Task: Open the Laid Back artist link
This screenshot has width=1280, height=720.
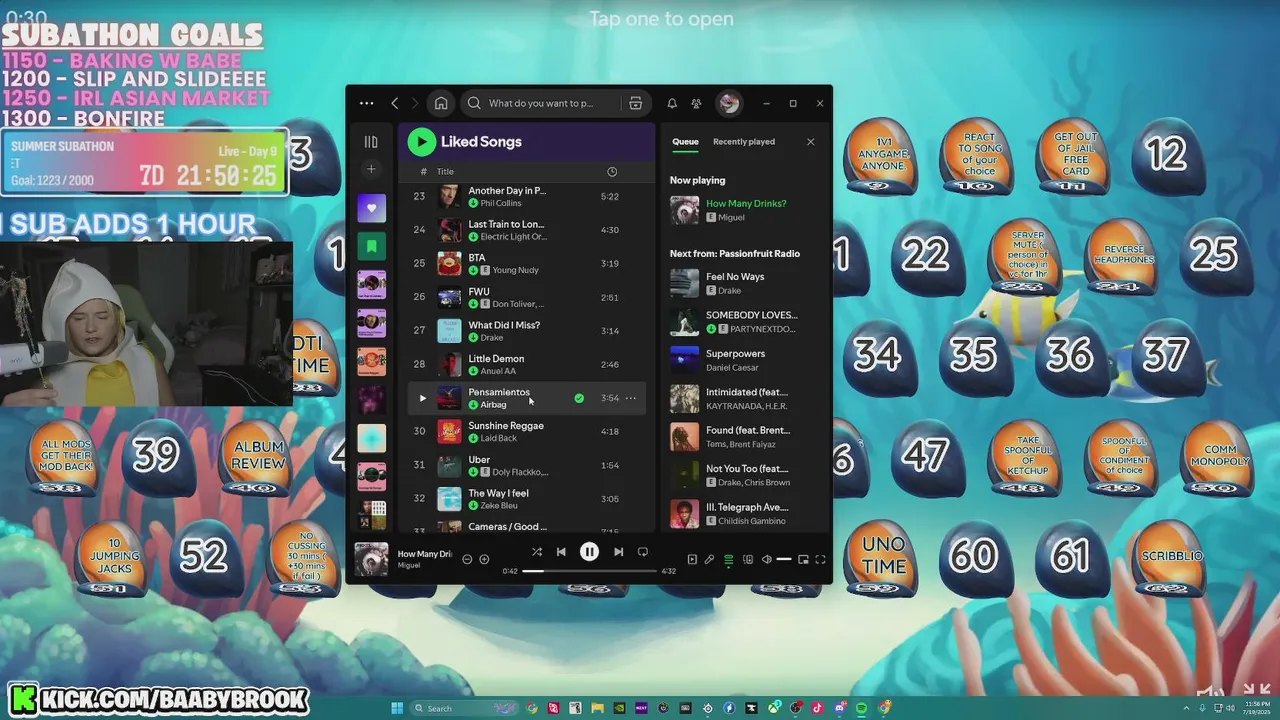Action: click(x=498, y=438)
